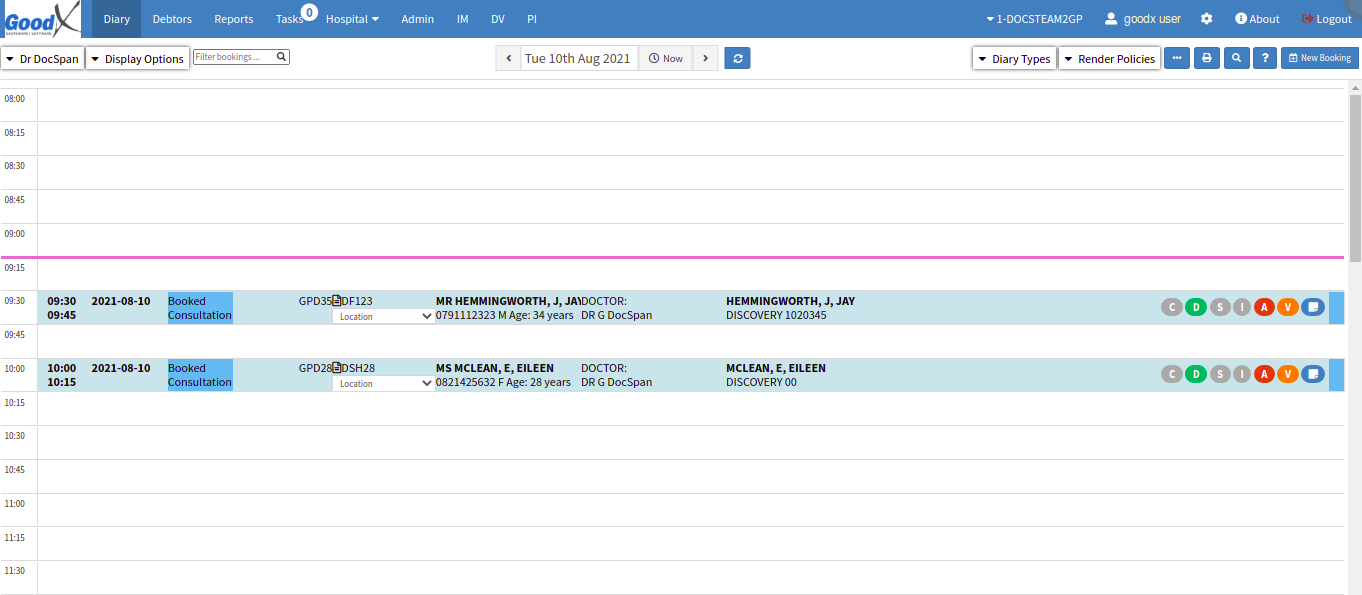1362x595 pixels.
Task: Click the Now button
Action: tap(666, 58)
